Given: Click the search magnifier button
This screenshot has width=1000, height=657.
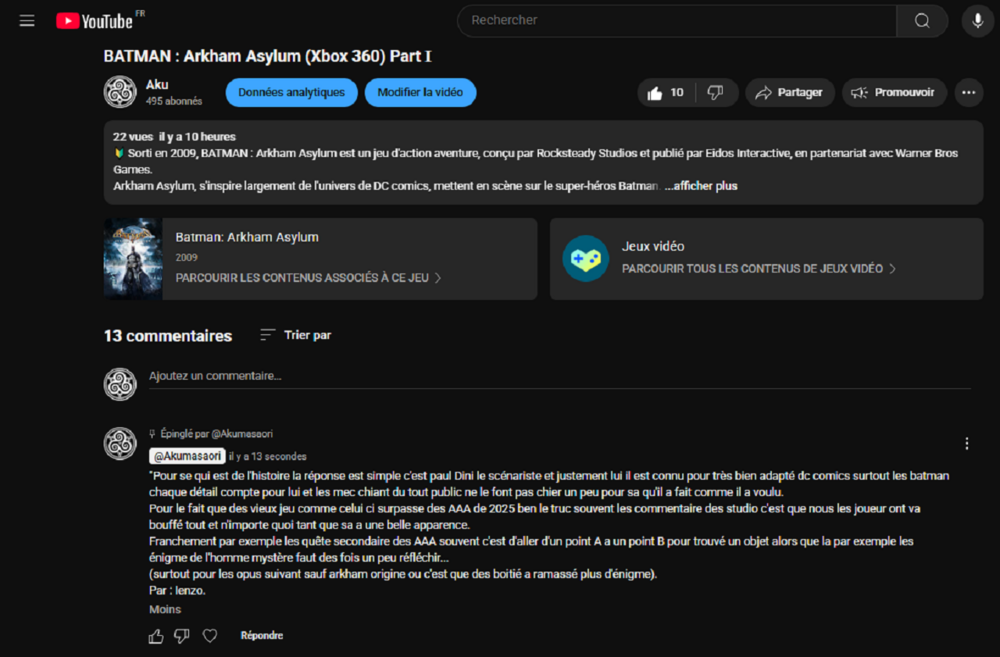Looking at the screenshot, I should (x=921, y=21).
